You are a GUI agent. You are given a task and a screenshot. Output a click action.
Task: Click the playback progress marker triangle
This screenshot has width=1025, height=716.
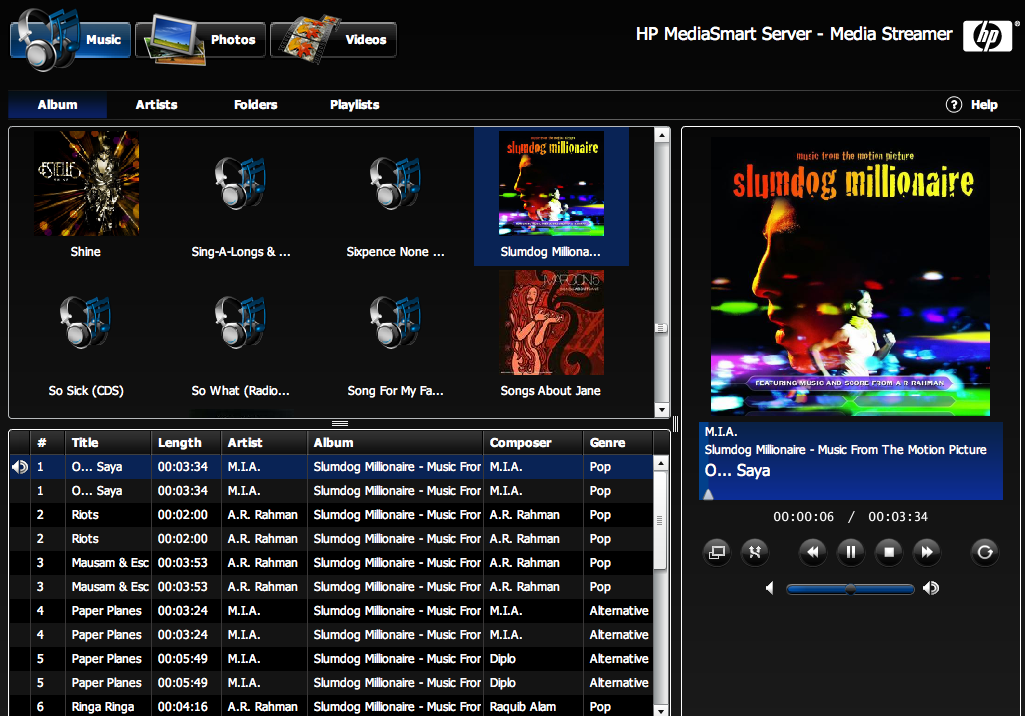click(708, 494)
